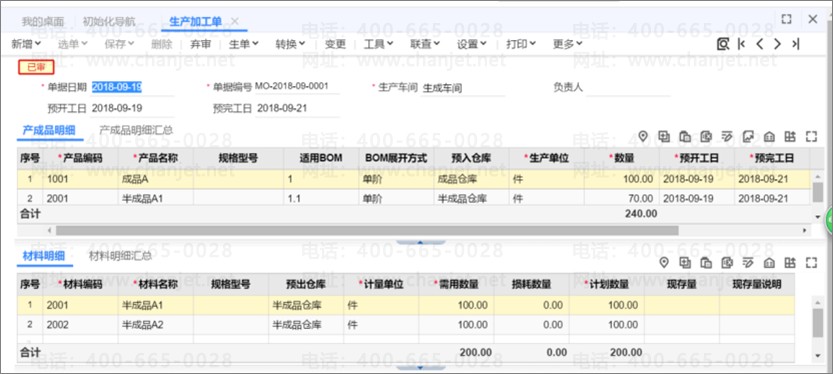Click the 单据日期 input field
This screenshot has width=833, height=374.
click(132, 87)
